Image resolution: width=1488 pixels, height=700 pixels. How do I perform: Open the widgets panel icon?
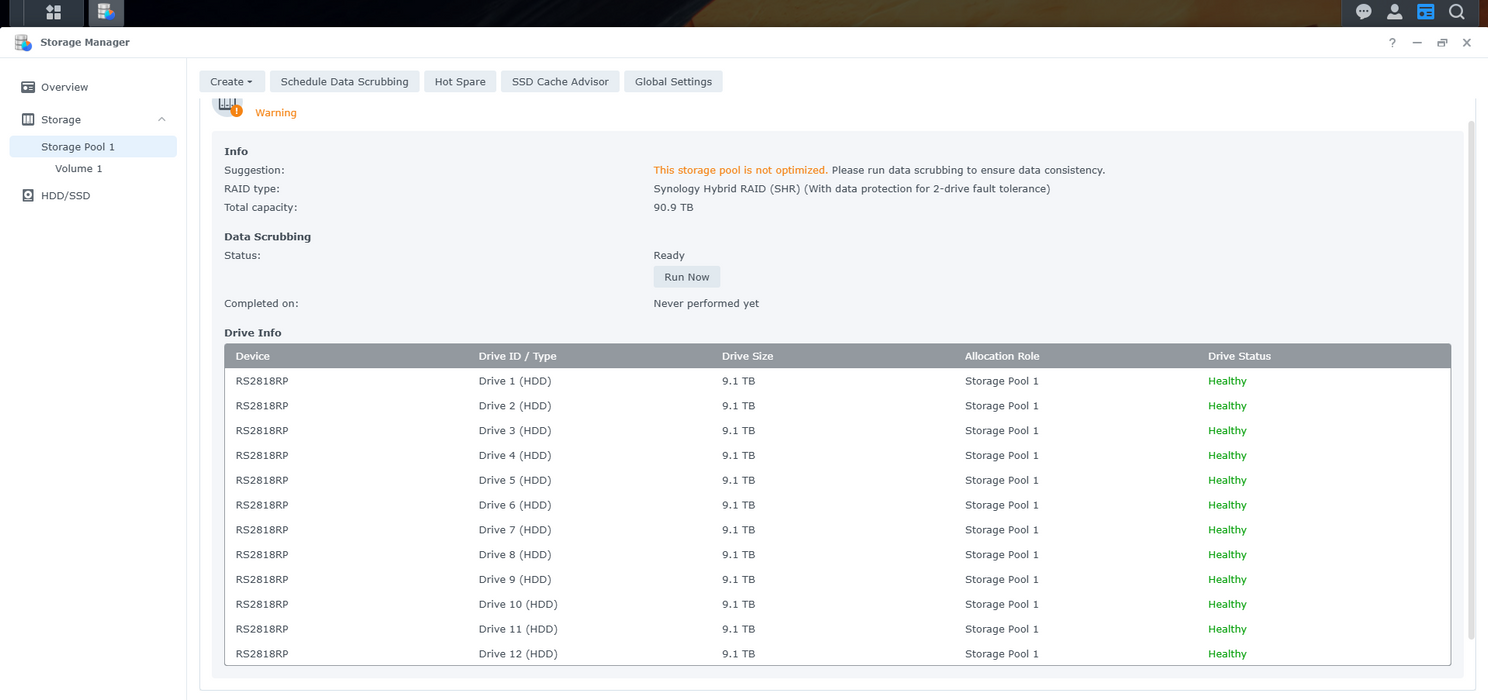(x=1426, y=12)
